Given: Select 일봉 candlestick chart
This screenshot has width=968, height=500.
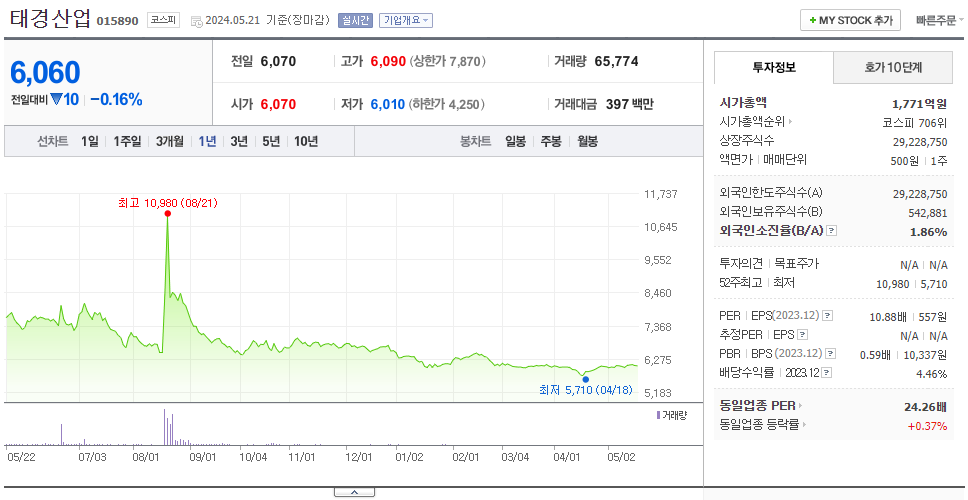Looking at the screenshot, I should pyautogui.click(x=515, y=141).
